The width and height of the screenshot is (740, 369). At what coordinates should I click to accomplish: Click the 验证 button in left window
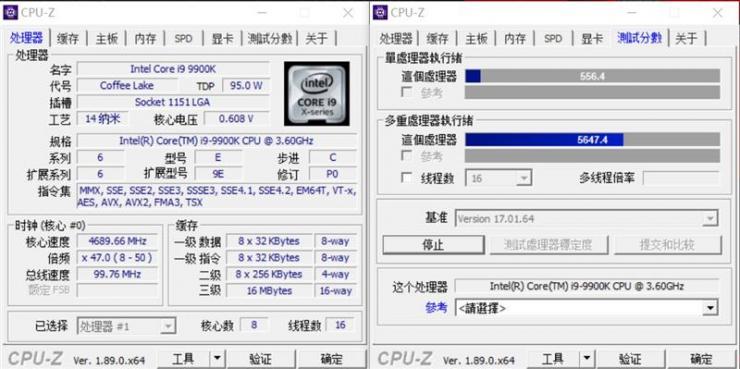coord(260,359)
